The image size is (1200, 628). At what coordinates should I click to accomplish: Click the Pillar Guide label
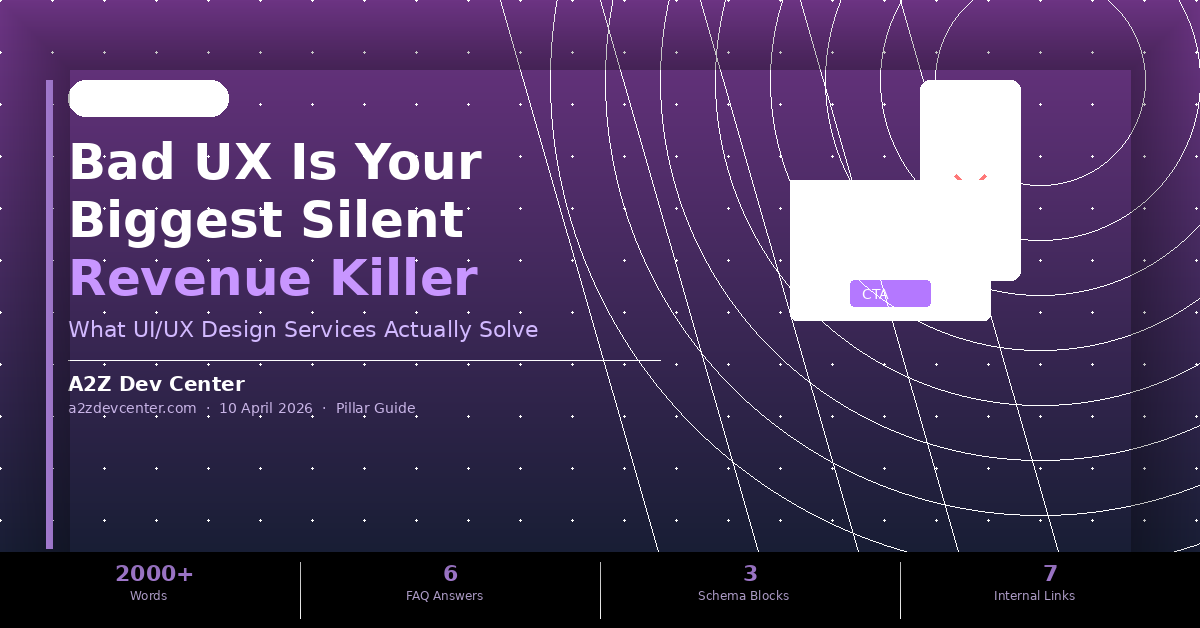point(375,408)
